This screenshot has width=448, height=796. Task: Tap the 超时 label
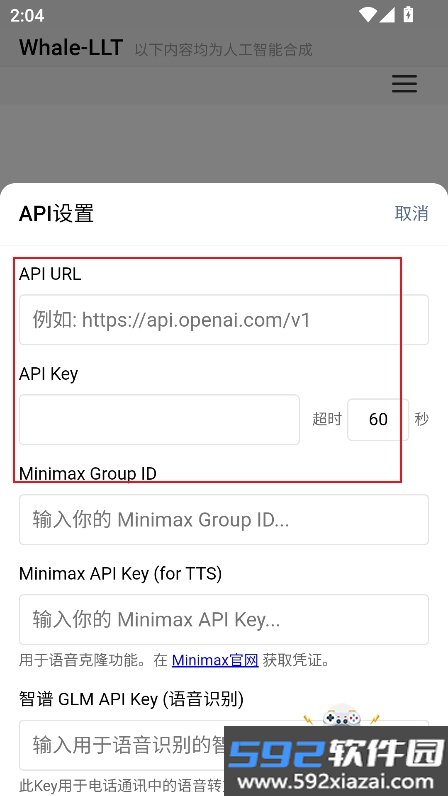coord(327,419)
